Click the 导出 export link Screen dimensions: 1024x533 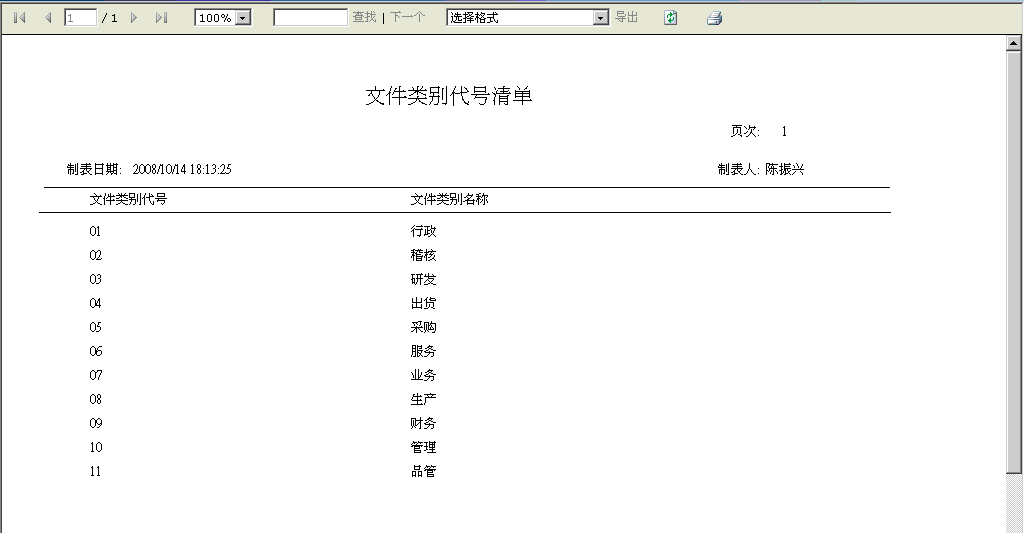click(x=626, y=18)
